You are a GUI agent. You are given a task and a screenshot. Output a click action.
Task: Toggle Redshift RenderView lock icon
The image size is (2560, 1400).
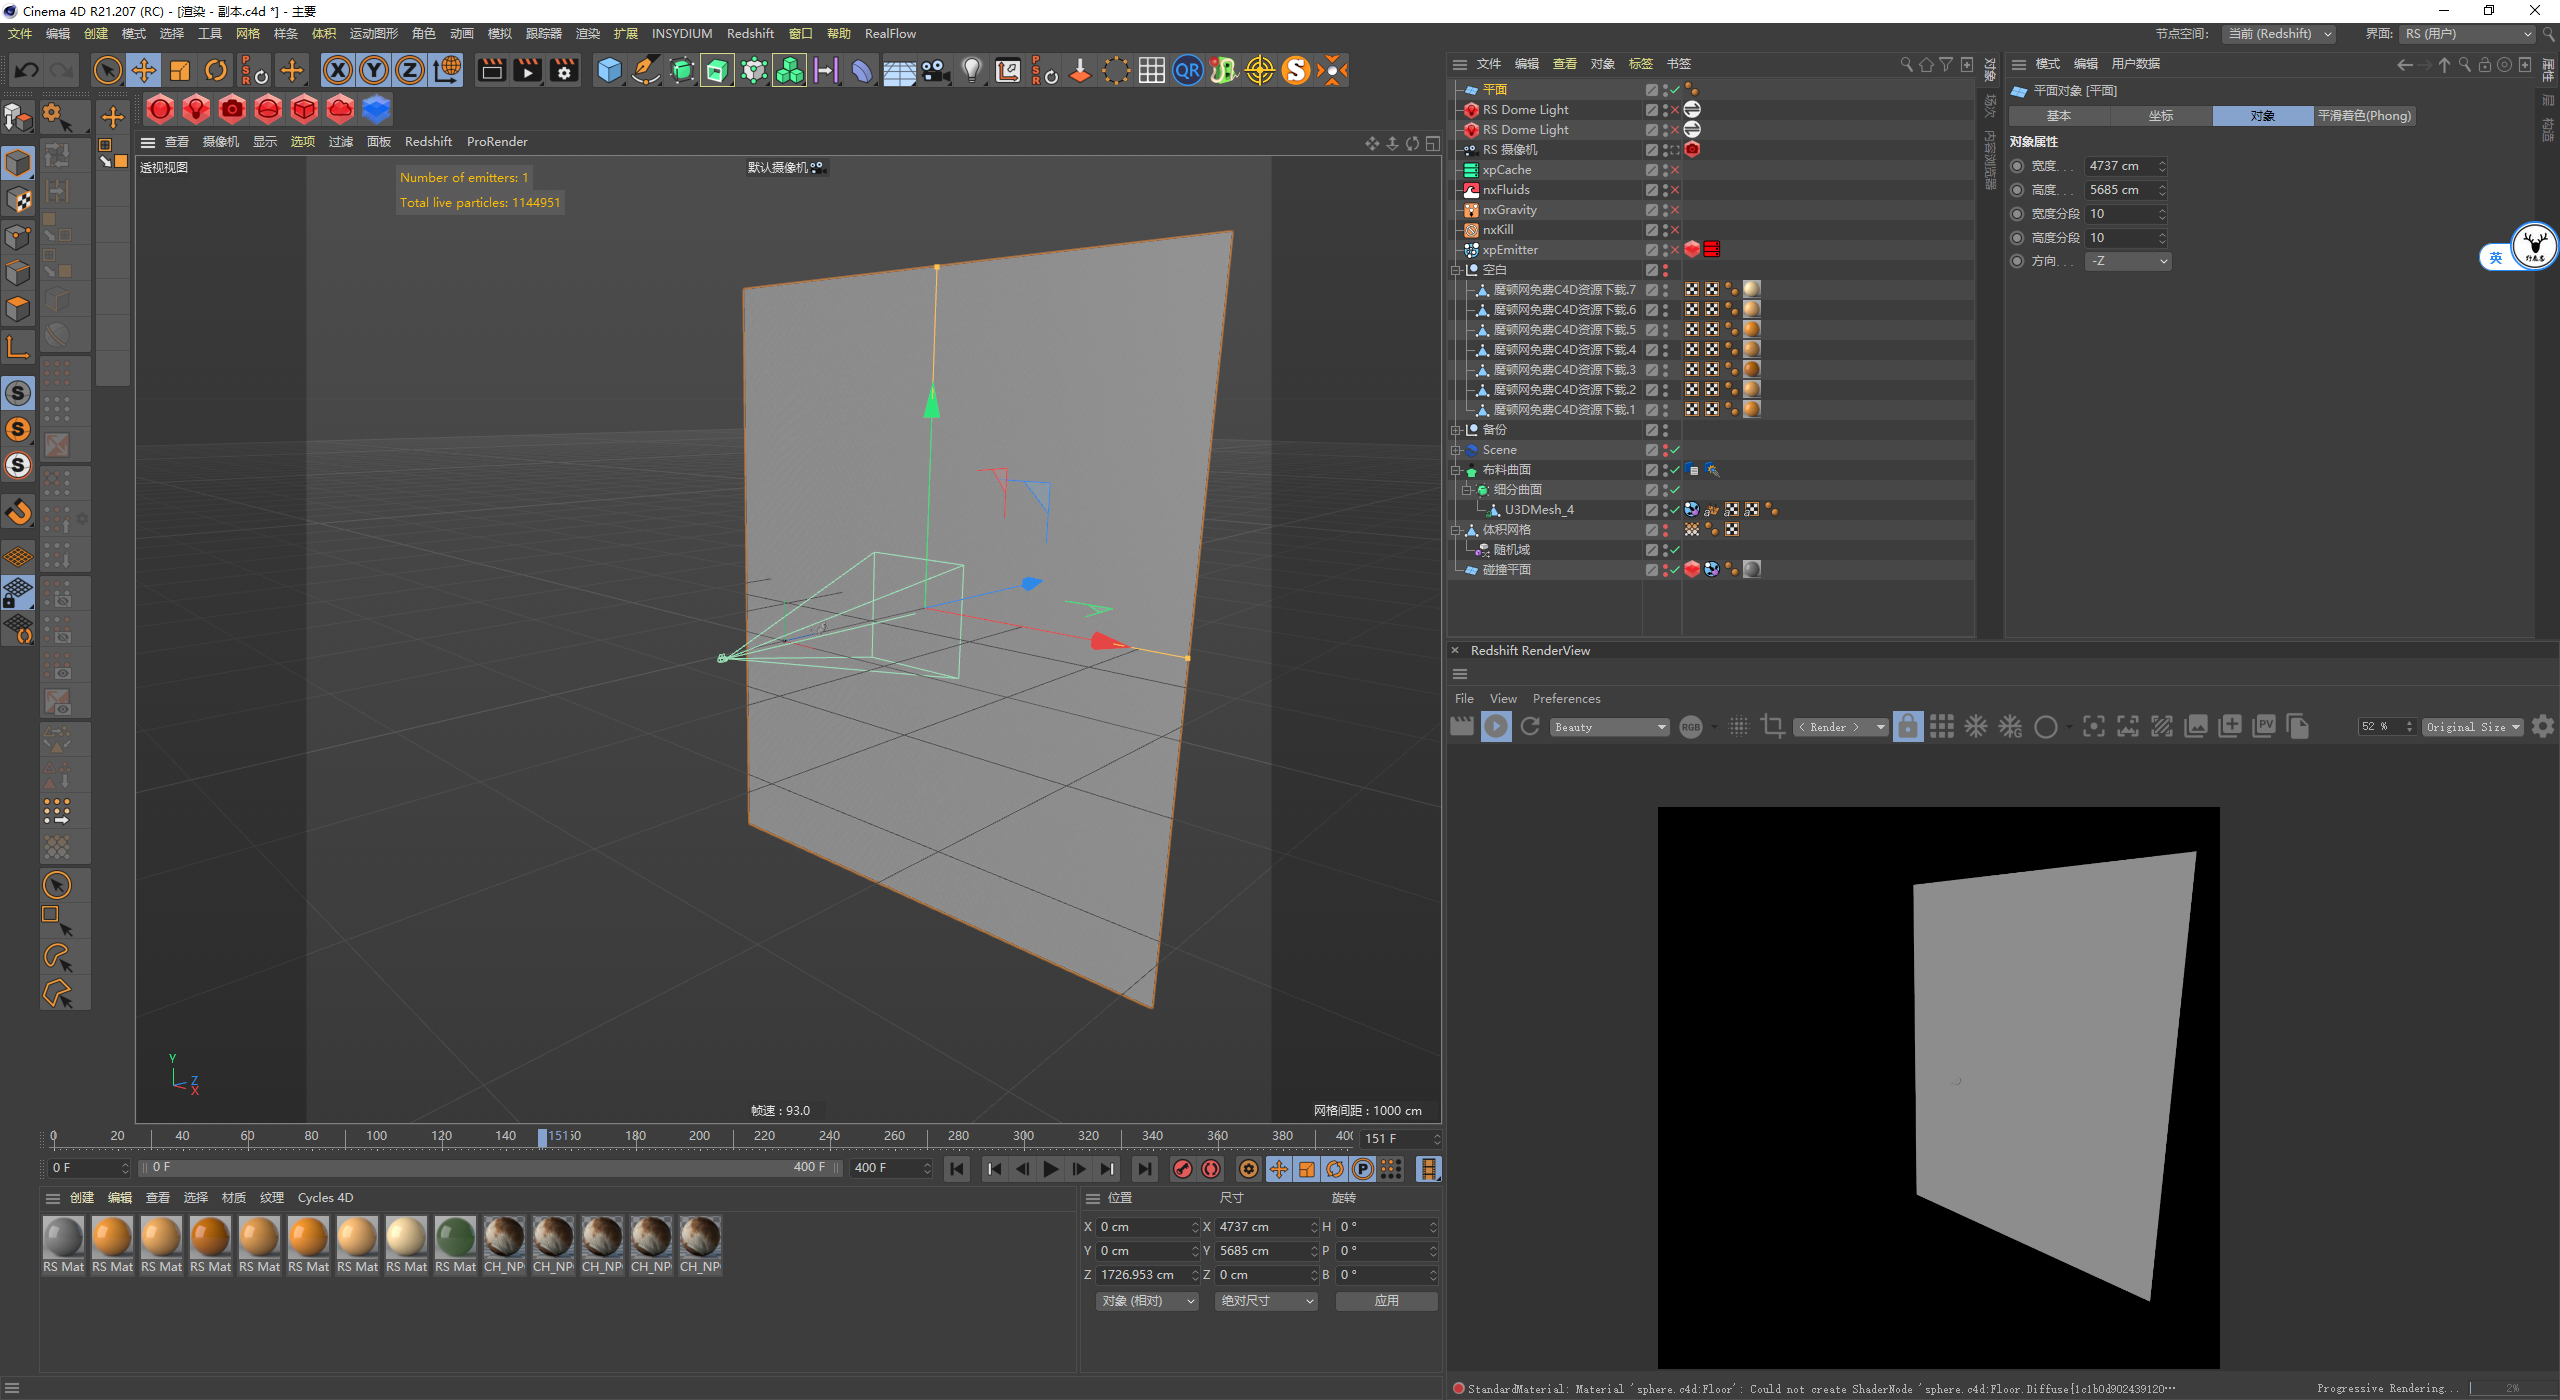pyautogui.click(x=1907, y=727)
